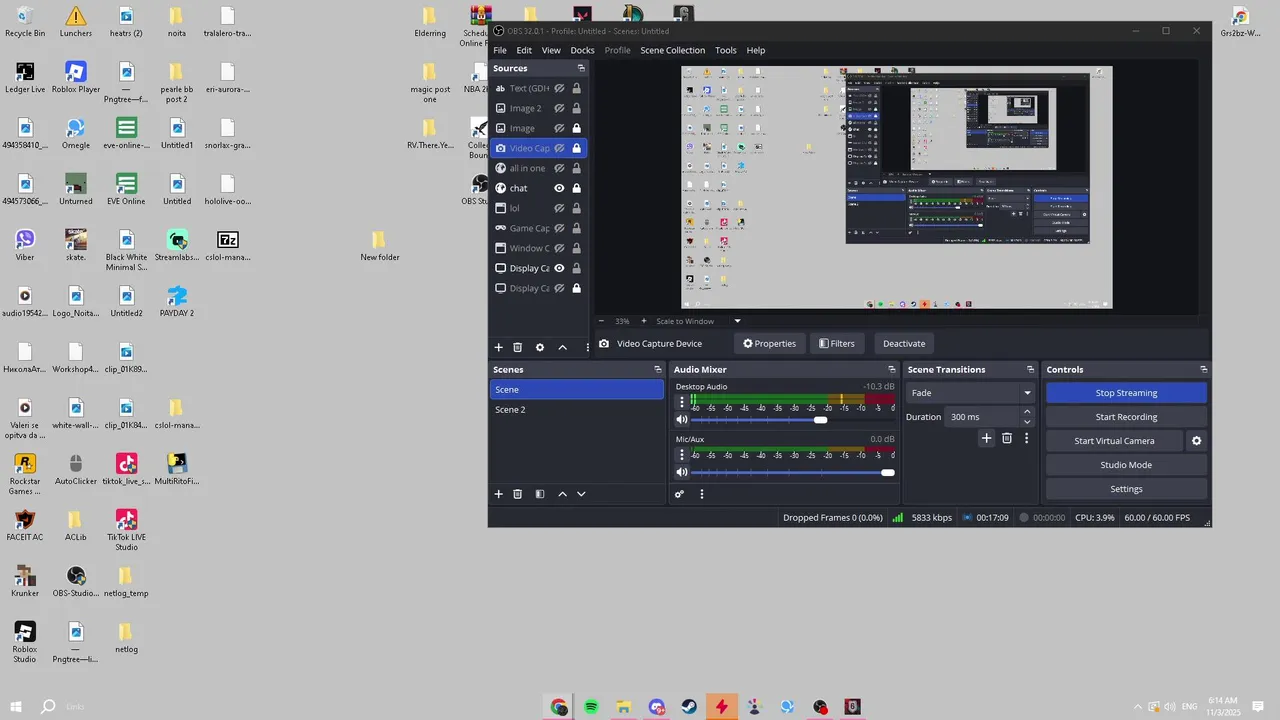This screenshot has width=1280, height=720.
Task: Show hidden system tray icons chevron
Action: pos(1137,707)
